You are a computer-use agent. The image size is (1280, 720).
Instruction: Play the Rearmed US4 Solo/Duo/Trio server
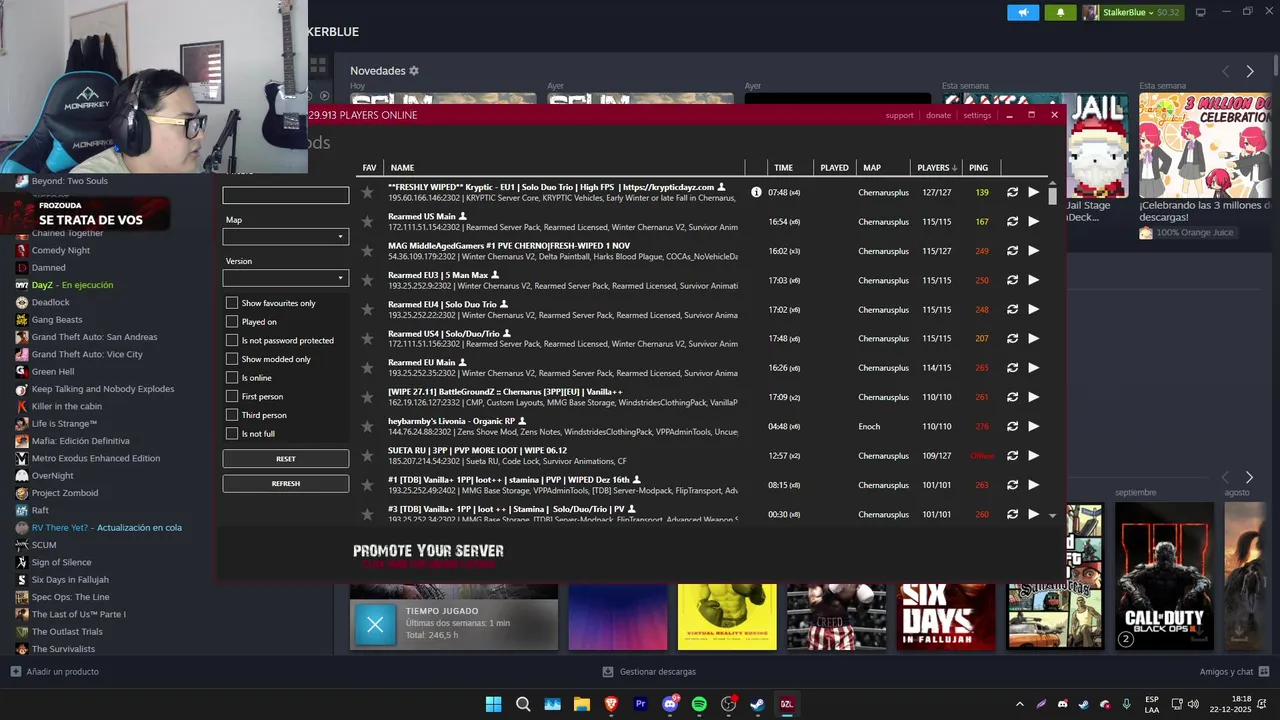1034,338
